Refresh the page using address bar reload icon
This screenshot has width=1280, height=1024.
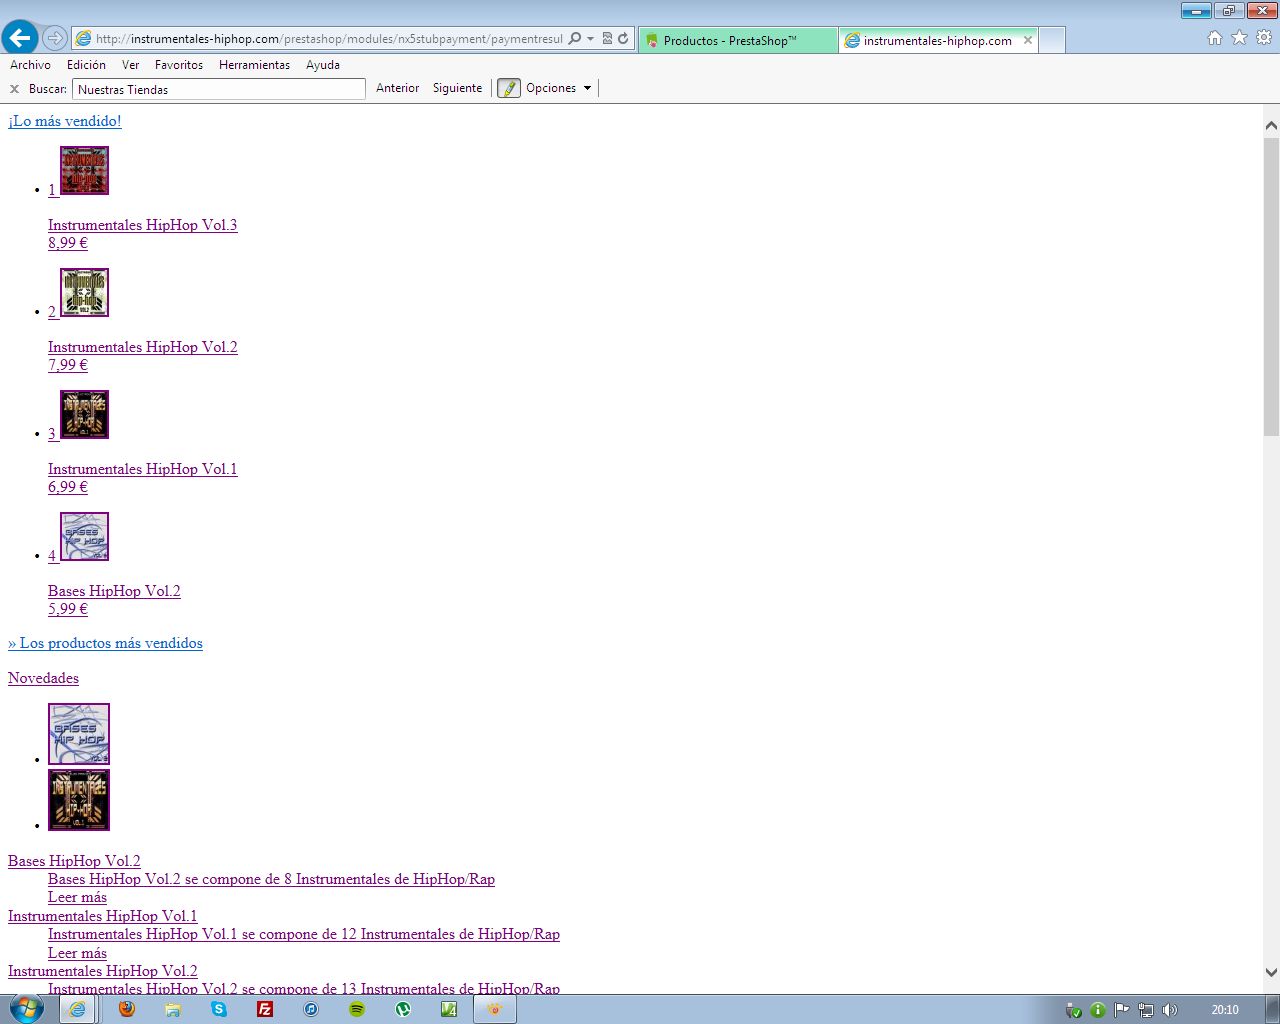tap(623, 39)
